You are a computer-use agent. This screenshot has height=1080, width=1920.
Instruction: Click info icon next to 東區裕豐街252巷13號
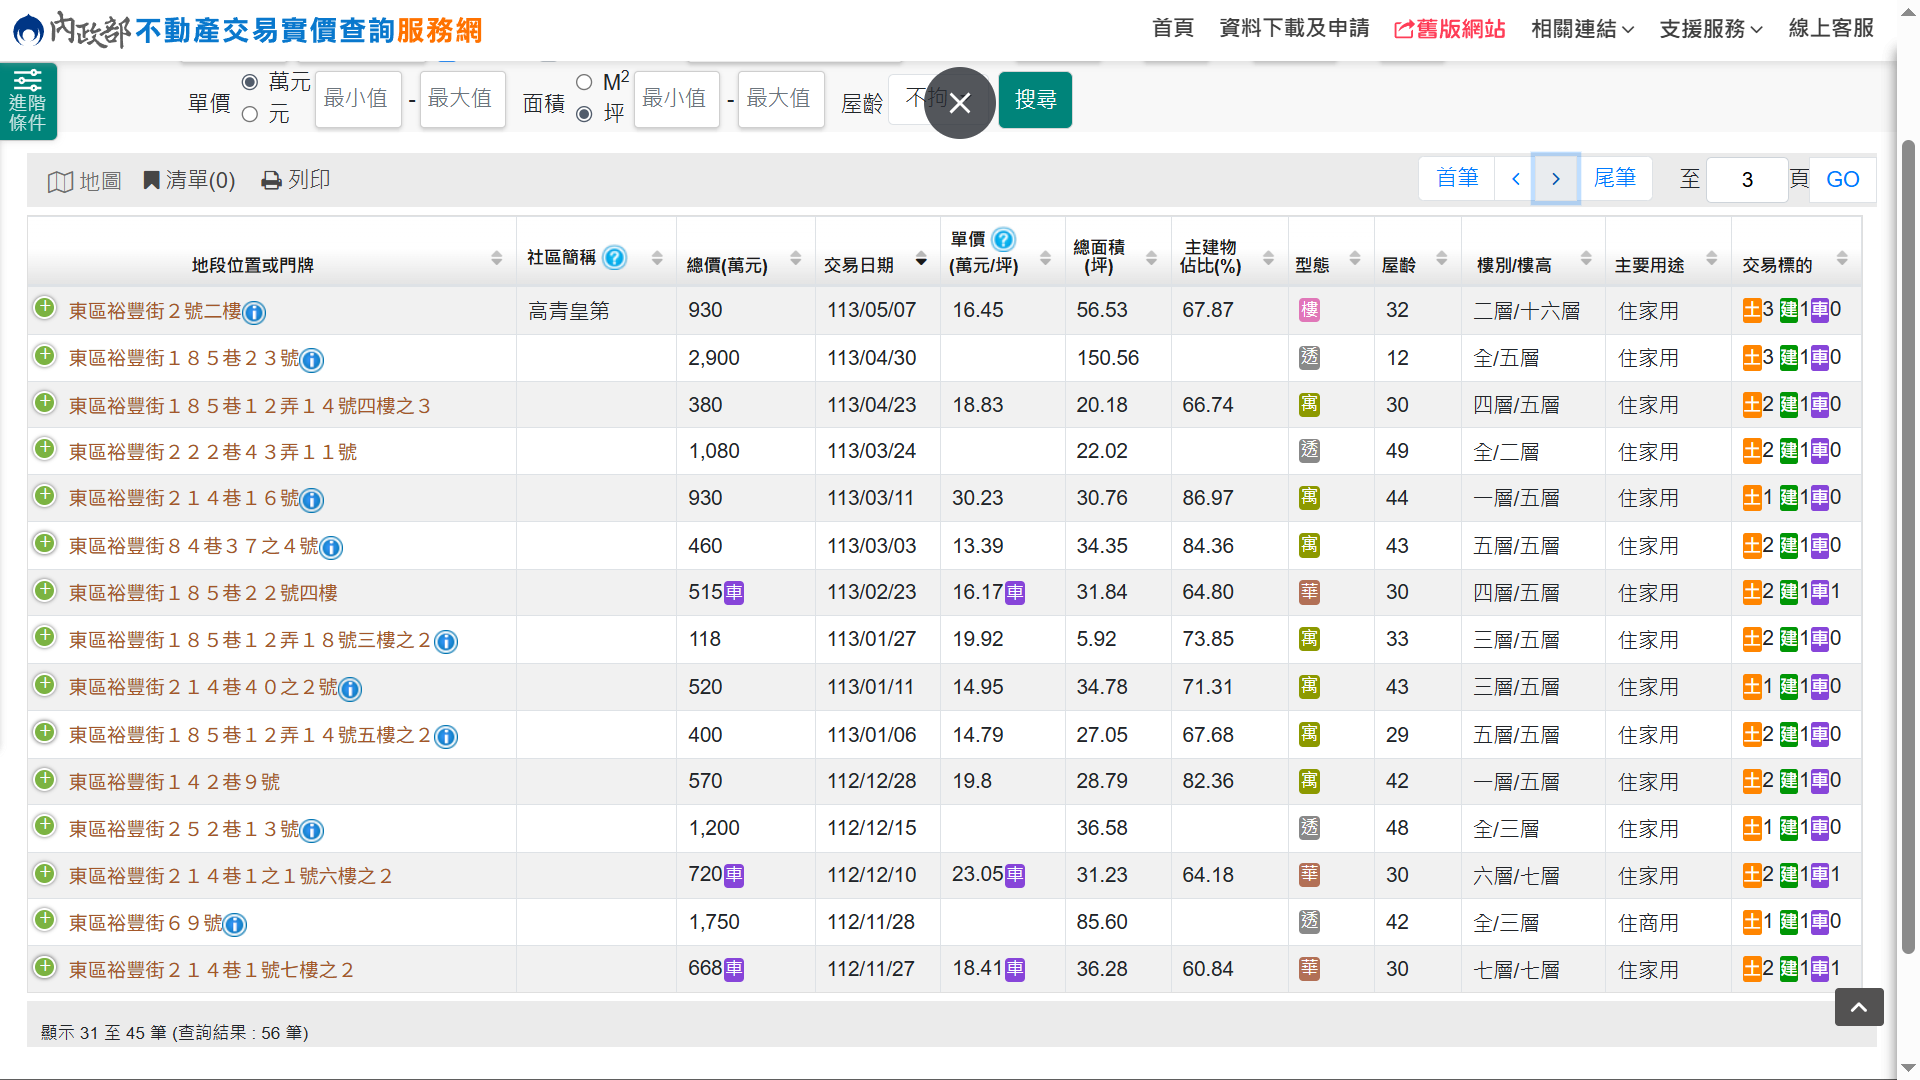(x=312, y=831)
